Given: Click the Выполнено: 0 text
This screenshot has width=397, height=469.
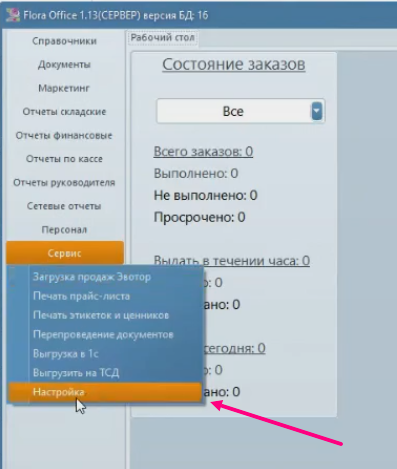Looking at the screenshot, I should click(x=196, y=173).
